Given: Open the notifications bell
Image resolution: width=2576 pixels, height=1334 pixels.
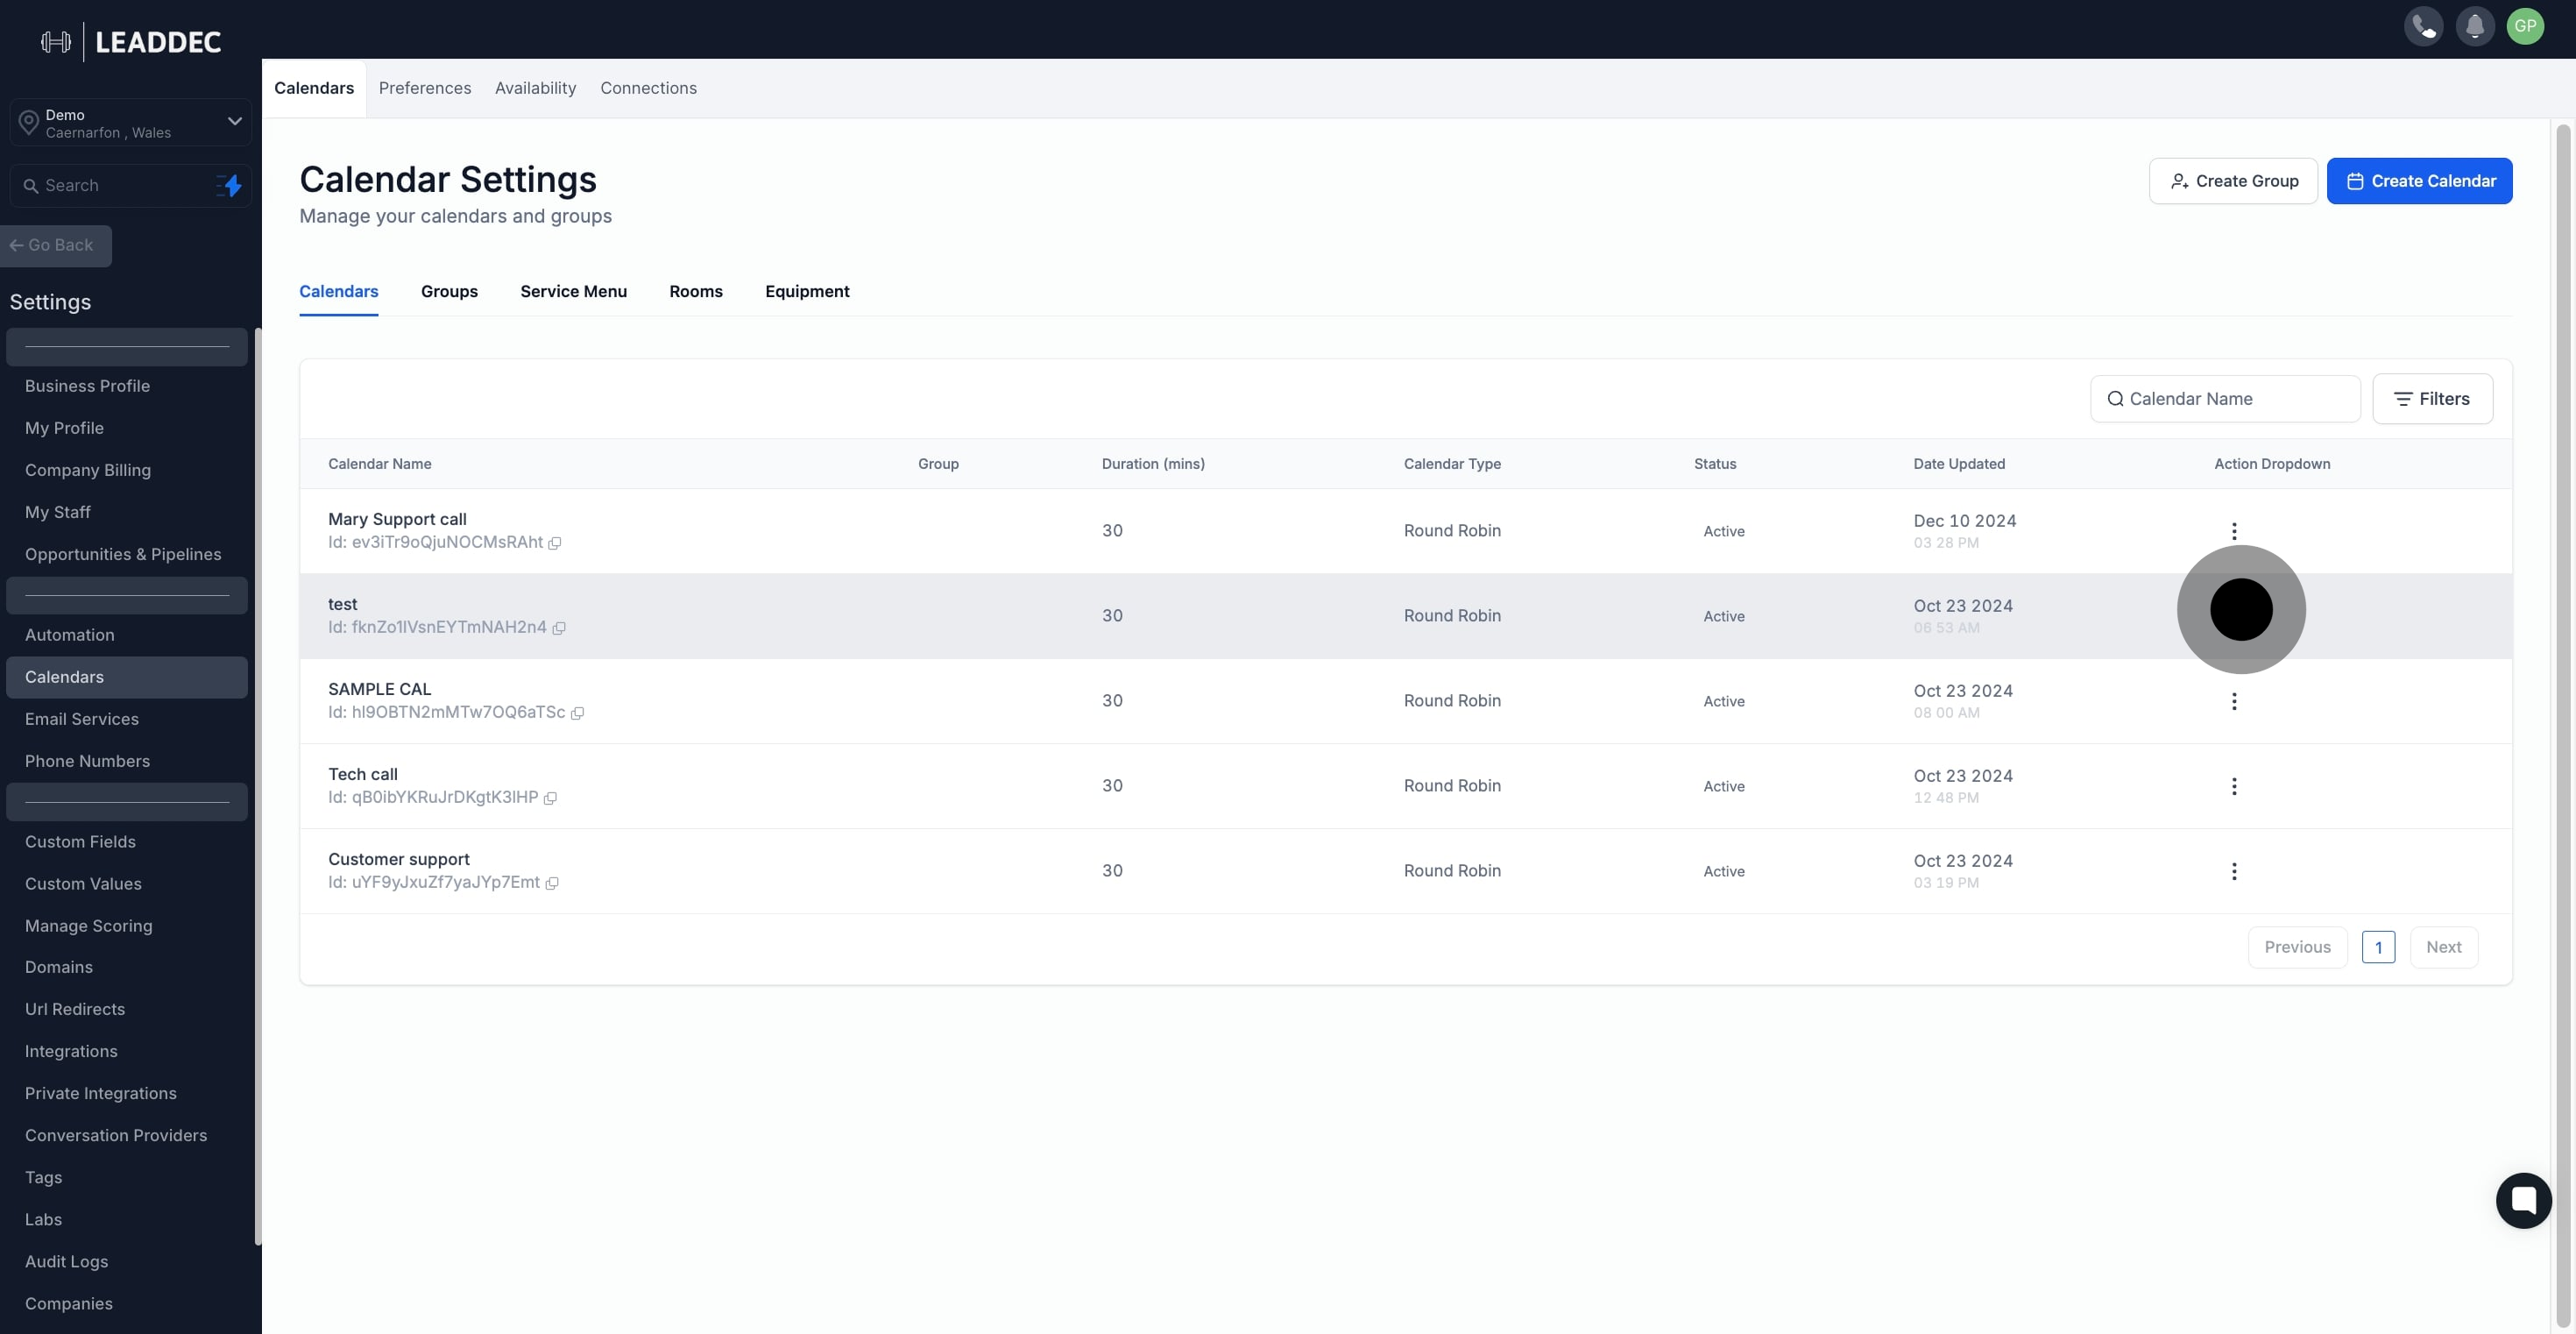Looking at the screenshot, I should click(2474, 26).
